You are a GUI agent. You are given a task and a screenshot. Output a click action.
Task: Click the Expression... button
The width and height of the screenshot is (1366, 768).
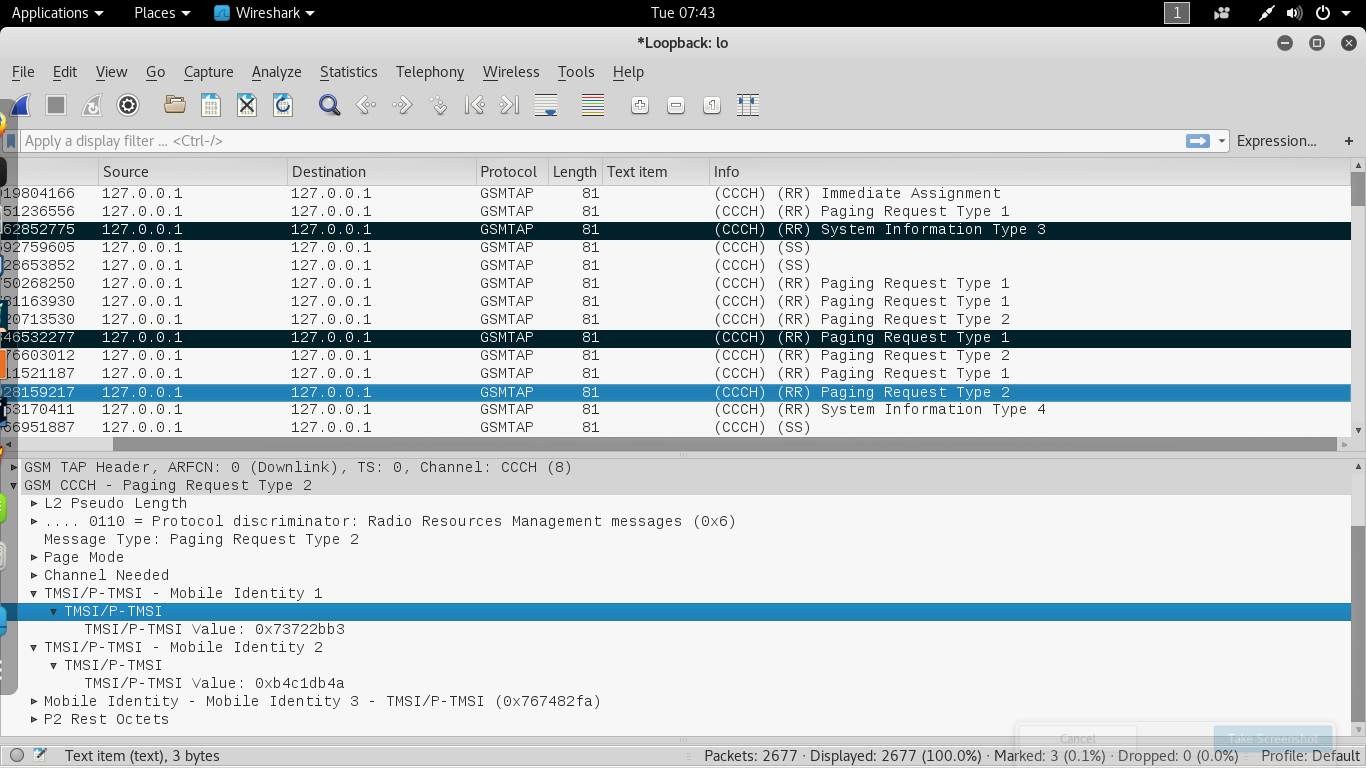1276,141
